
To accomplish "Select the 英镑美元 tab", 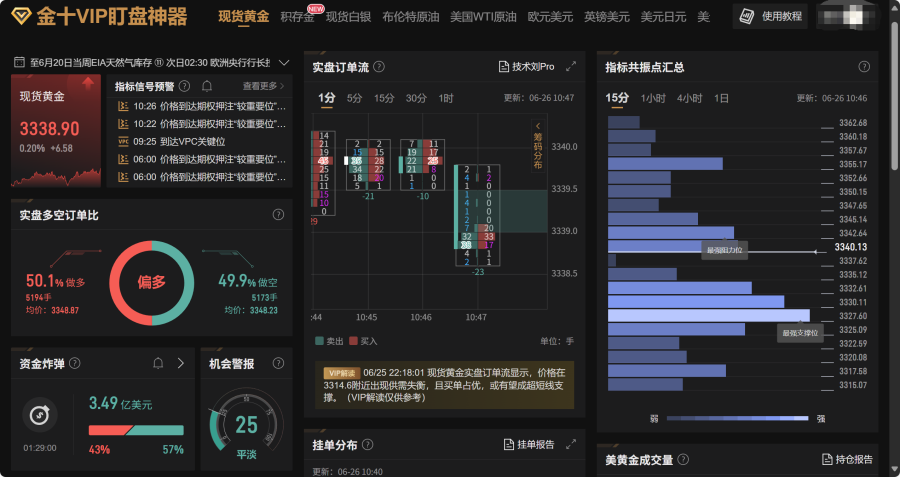I will click(607, 17).
